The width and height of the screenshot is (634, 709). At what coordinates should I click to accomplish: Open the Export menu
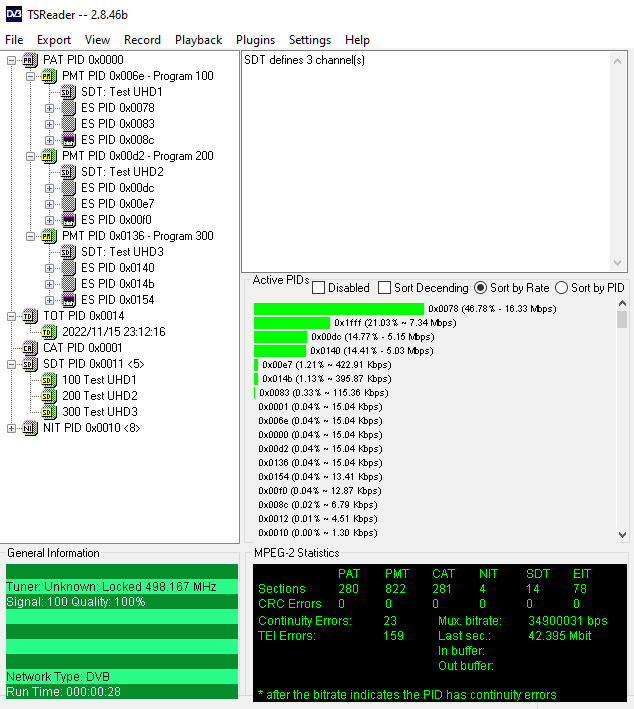54,40
